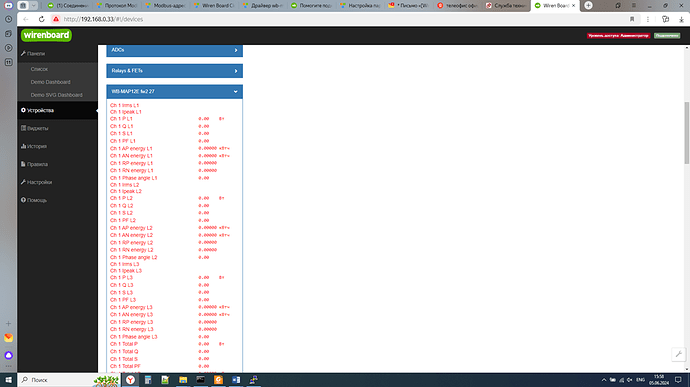Viewport: 690px width, 387px height.
Task: Open File Explorer from the taskbar
Action: coord(183,380)
